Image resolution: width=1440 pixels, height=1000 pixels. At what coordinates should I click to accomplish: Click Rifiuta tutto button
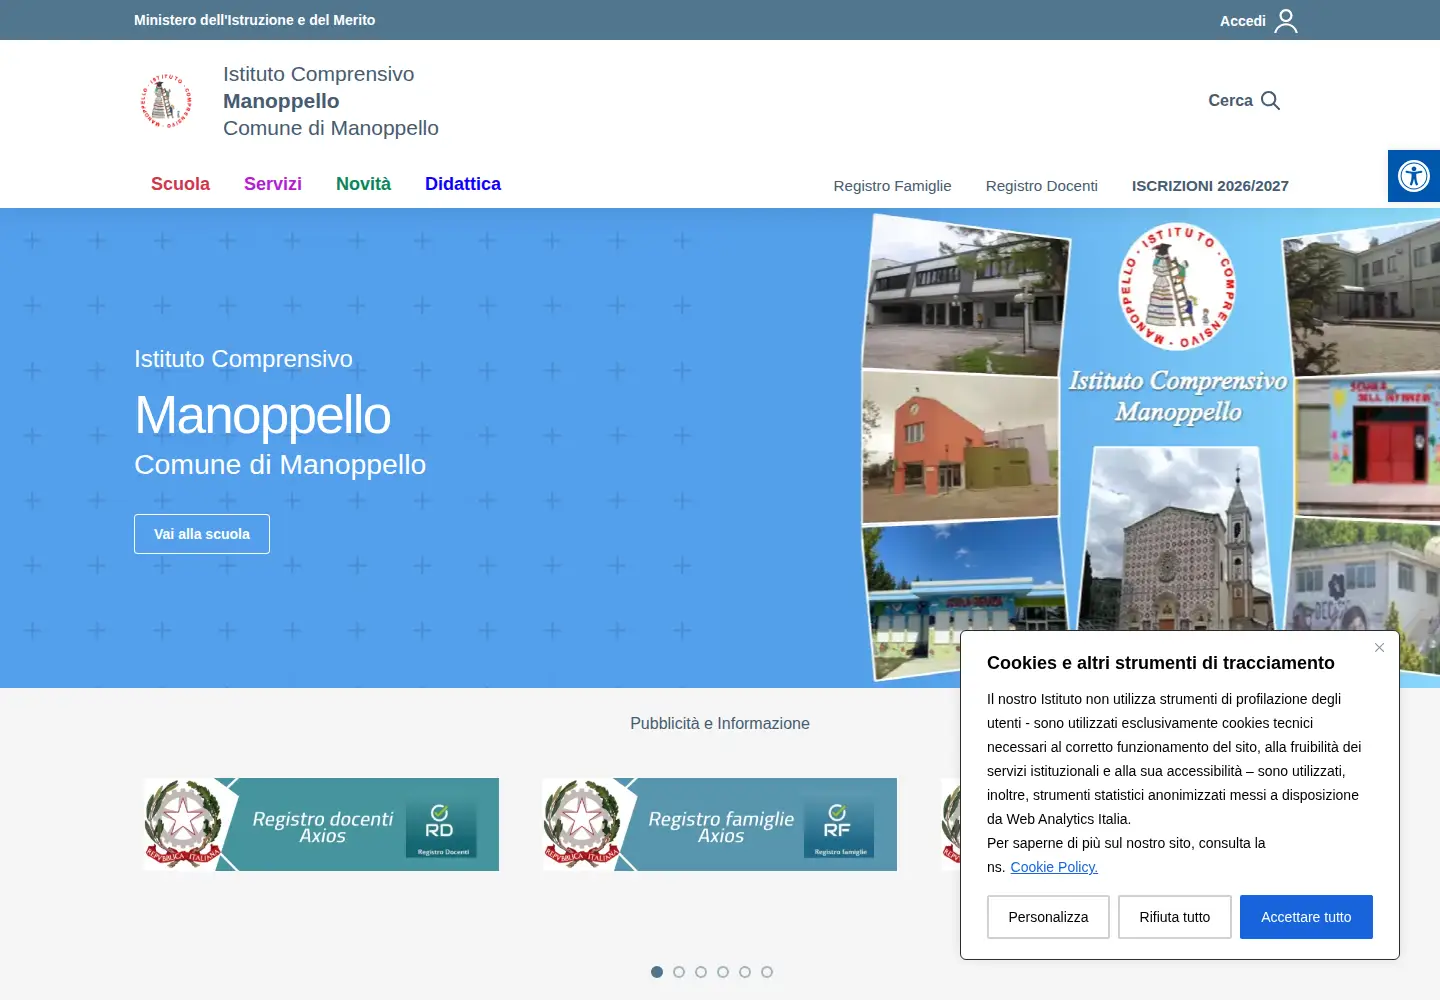point(1175,917)
